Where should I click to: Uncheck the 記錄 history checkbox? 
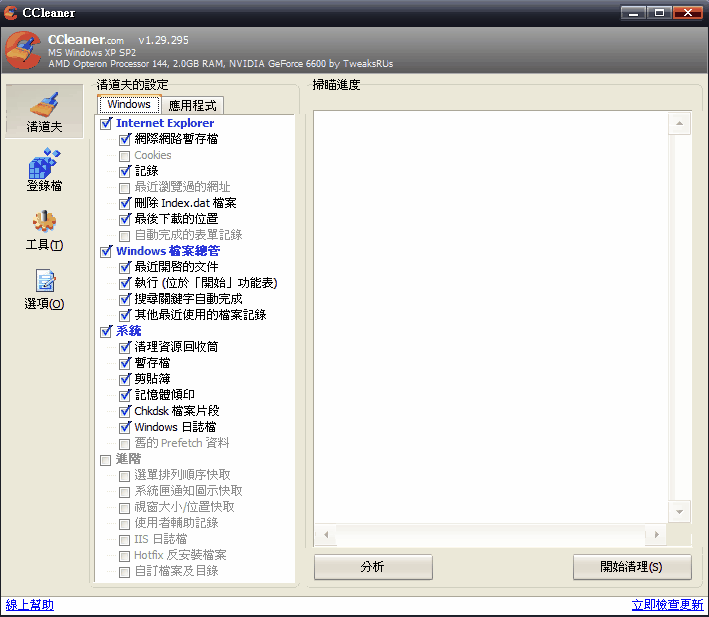[x=125, y=171]
